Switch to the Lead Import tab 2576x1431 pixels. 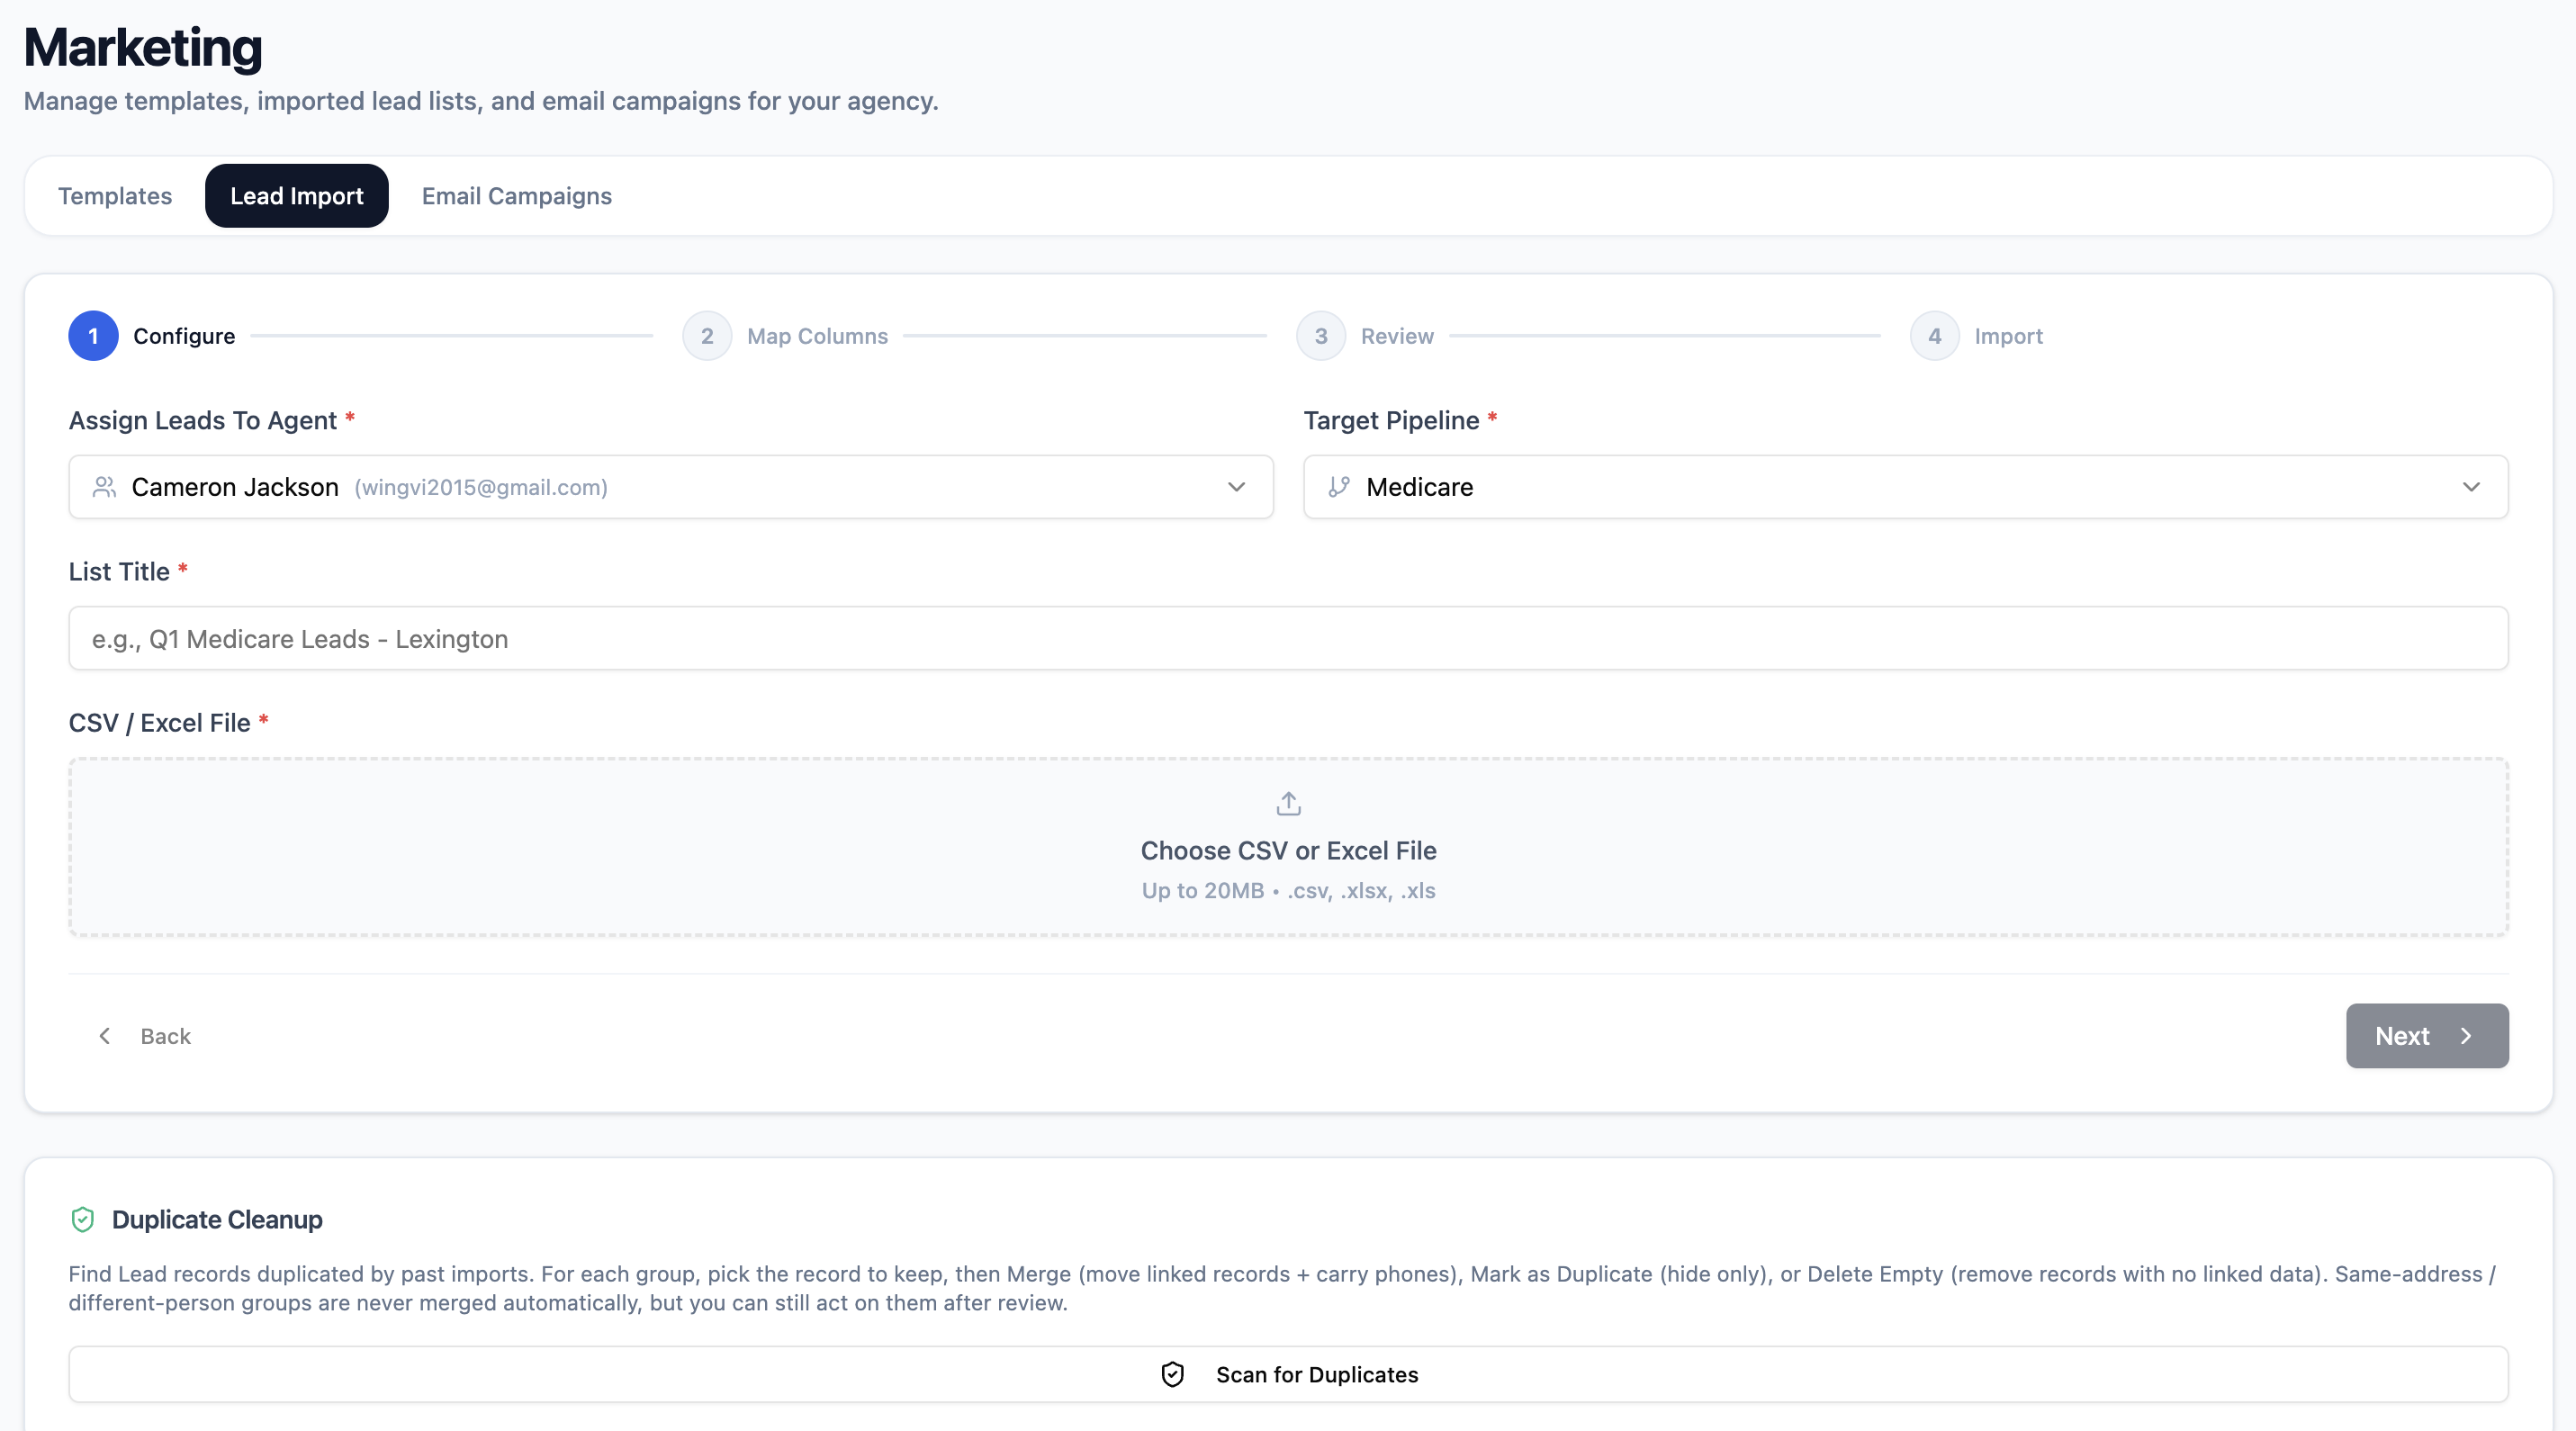pos(297,196)
